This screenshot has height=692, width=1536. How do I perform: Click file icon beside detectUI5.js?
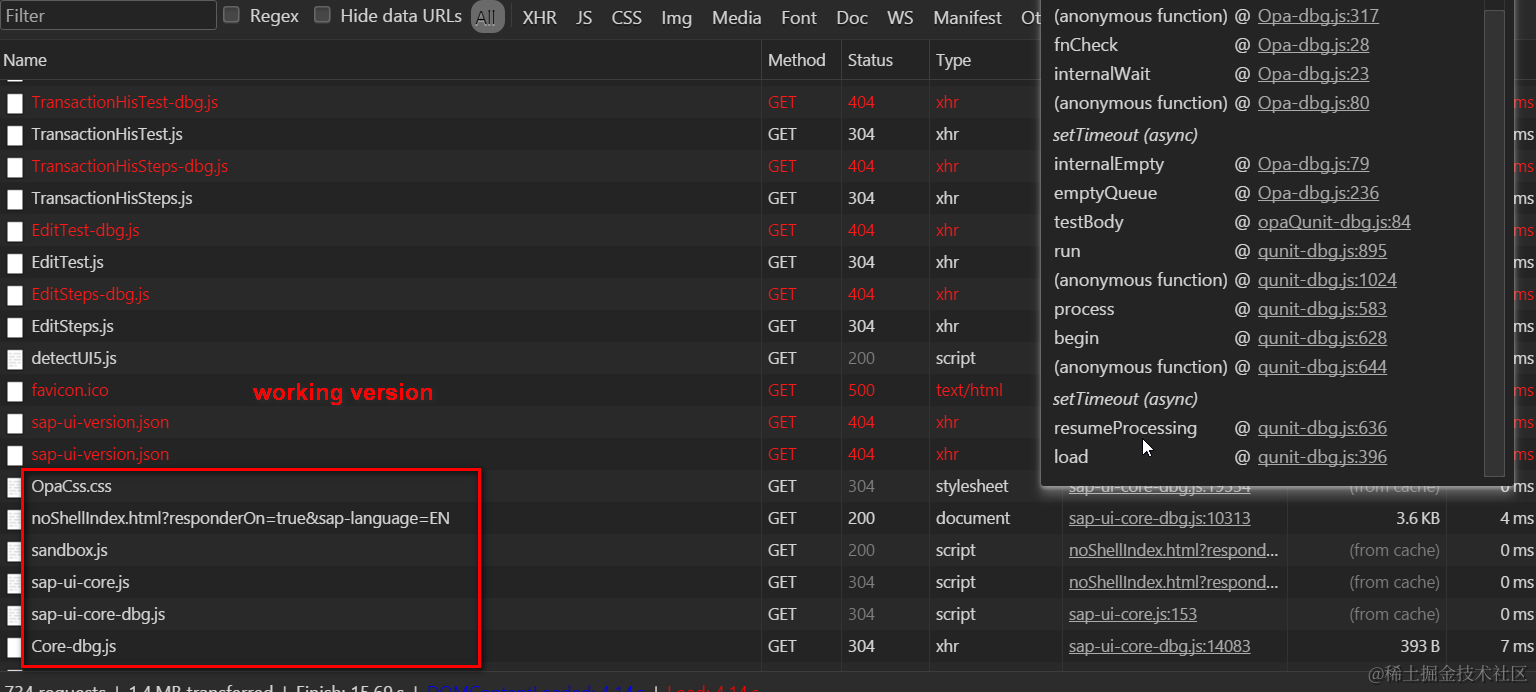(15, 359)
